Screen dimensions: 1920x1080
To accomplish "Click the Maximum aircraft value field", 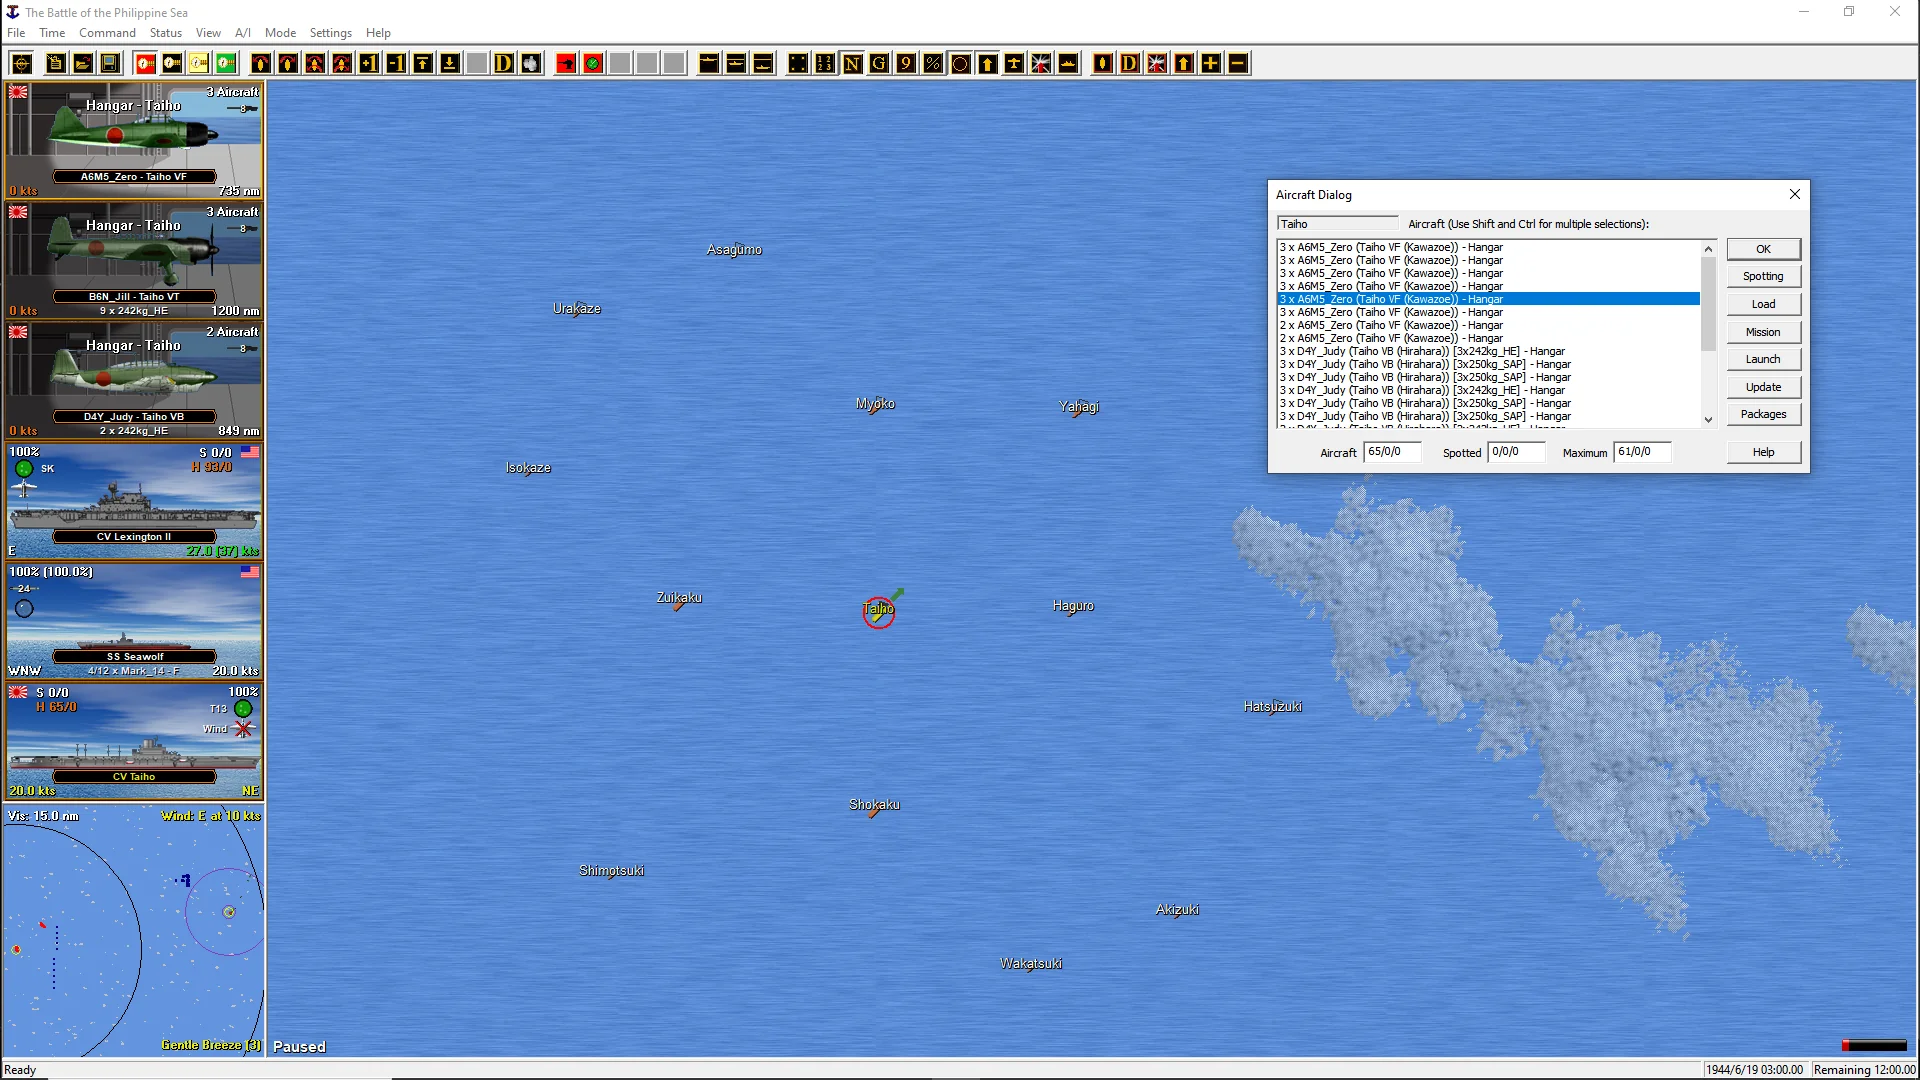I will tap(1640, 452).
